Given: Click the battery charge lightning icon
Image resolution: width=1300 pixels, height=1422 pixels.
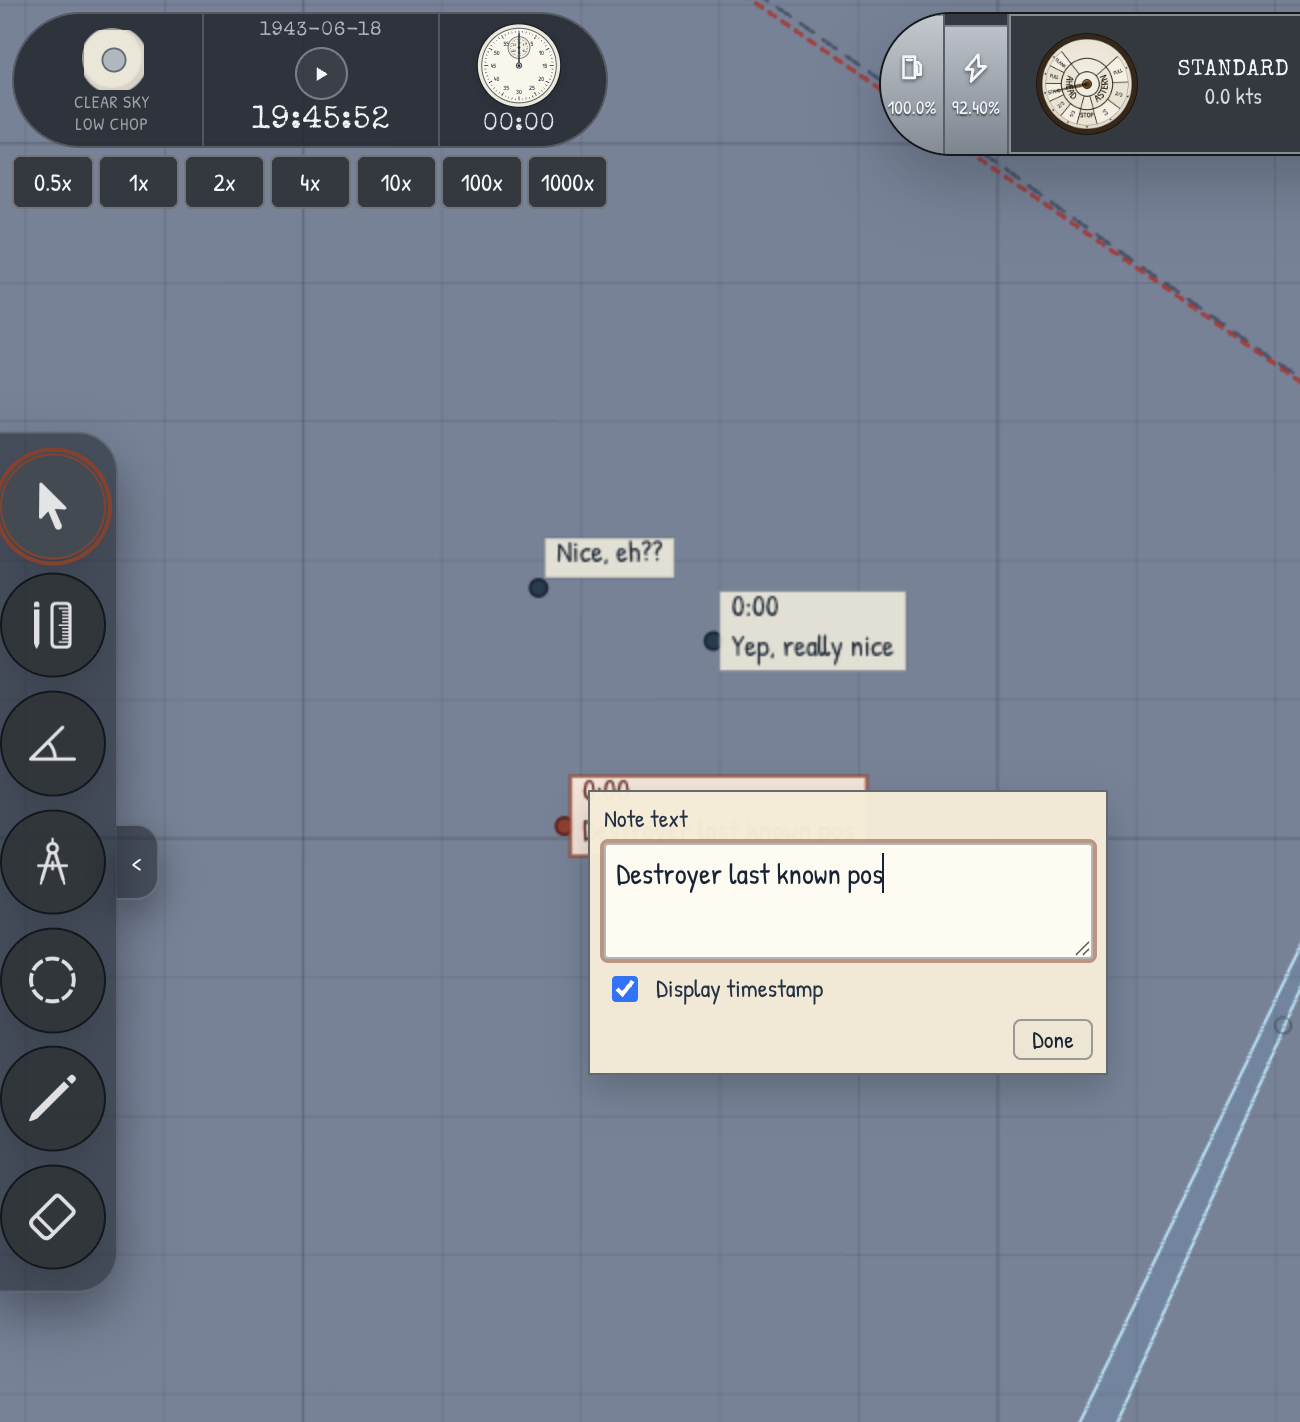Looking at the screenshot, I should [975, 68].
